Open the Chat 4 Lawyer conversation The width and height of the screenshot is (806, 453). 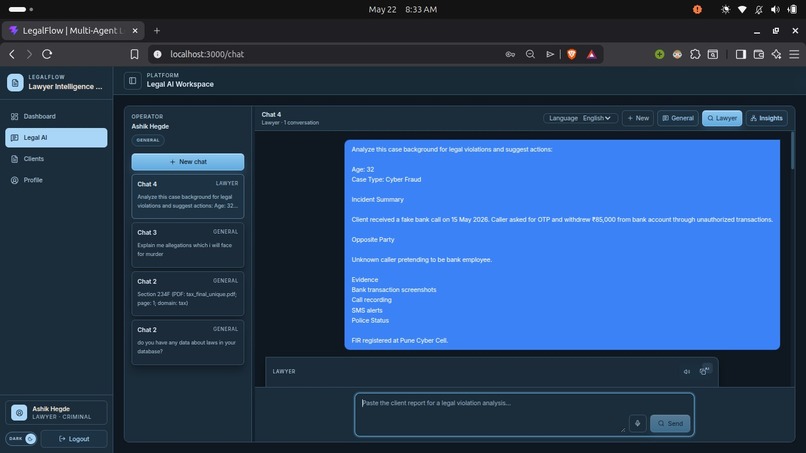[188, 196]
